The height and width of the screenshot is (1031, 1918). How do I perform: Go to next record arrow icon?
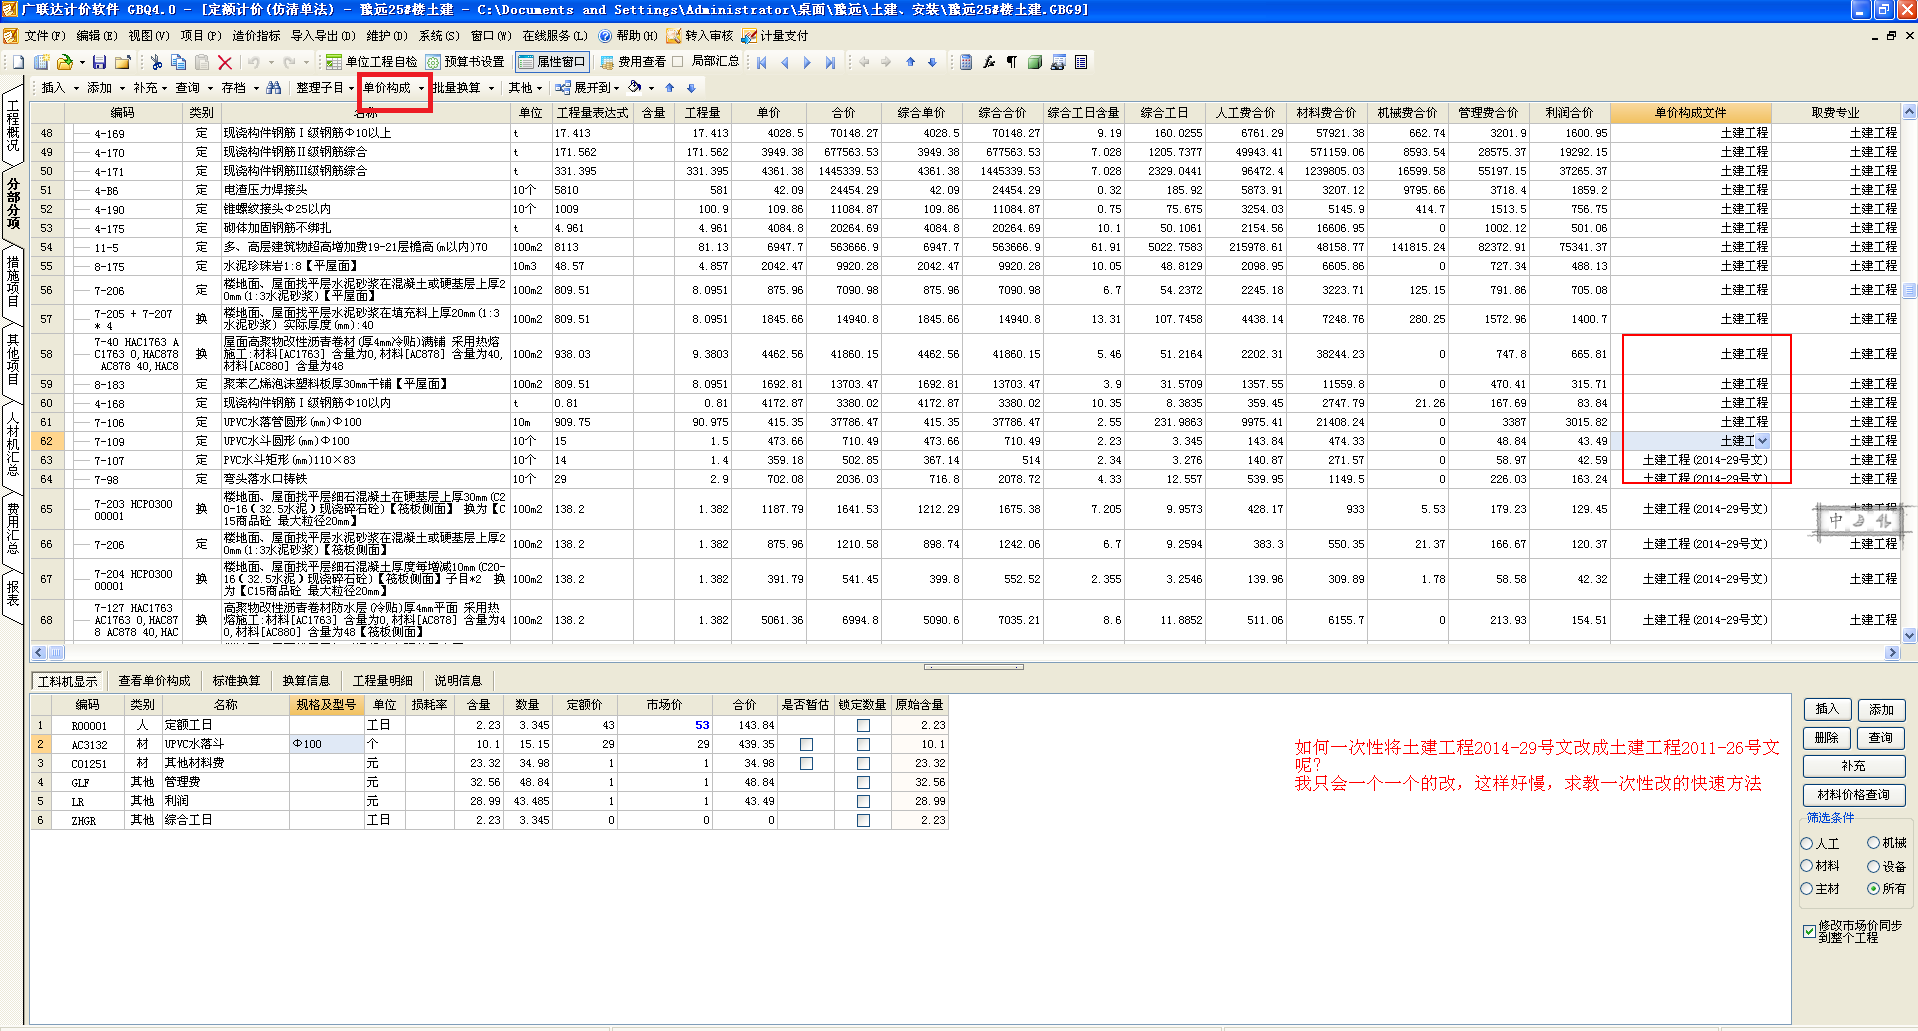[x=807, y=62]
